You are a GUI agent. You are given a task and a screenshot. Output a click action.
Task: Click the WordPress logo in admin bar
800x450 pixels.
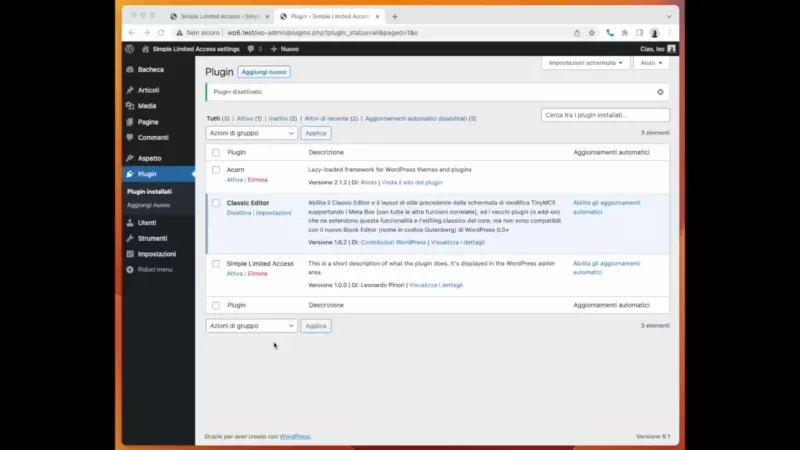click(129, 48)
